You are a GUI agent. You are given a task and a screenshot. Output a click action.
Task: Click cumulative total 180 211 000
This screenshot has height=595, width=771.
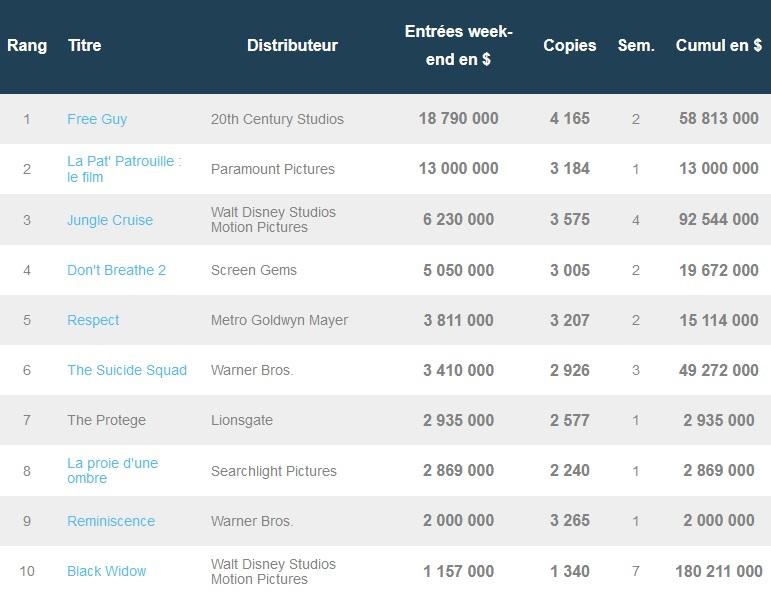718,571
